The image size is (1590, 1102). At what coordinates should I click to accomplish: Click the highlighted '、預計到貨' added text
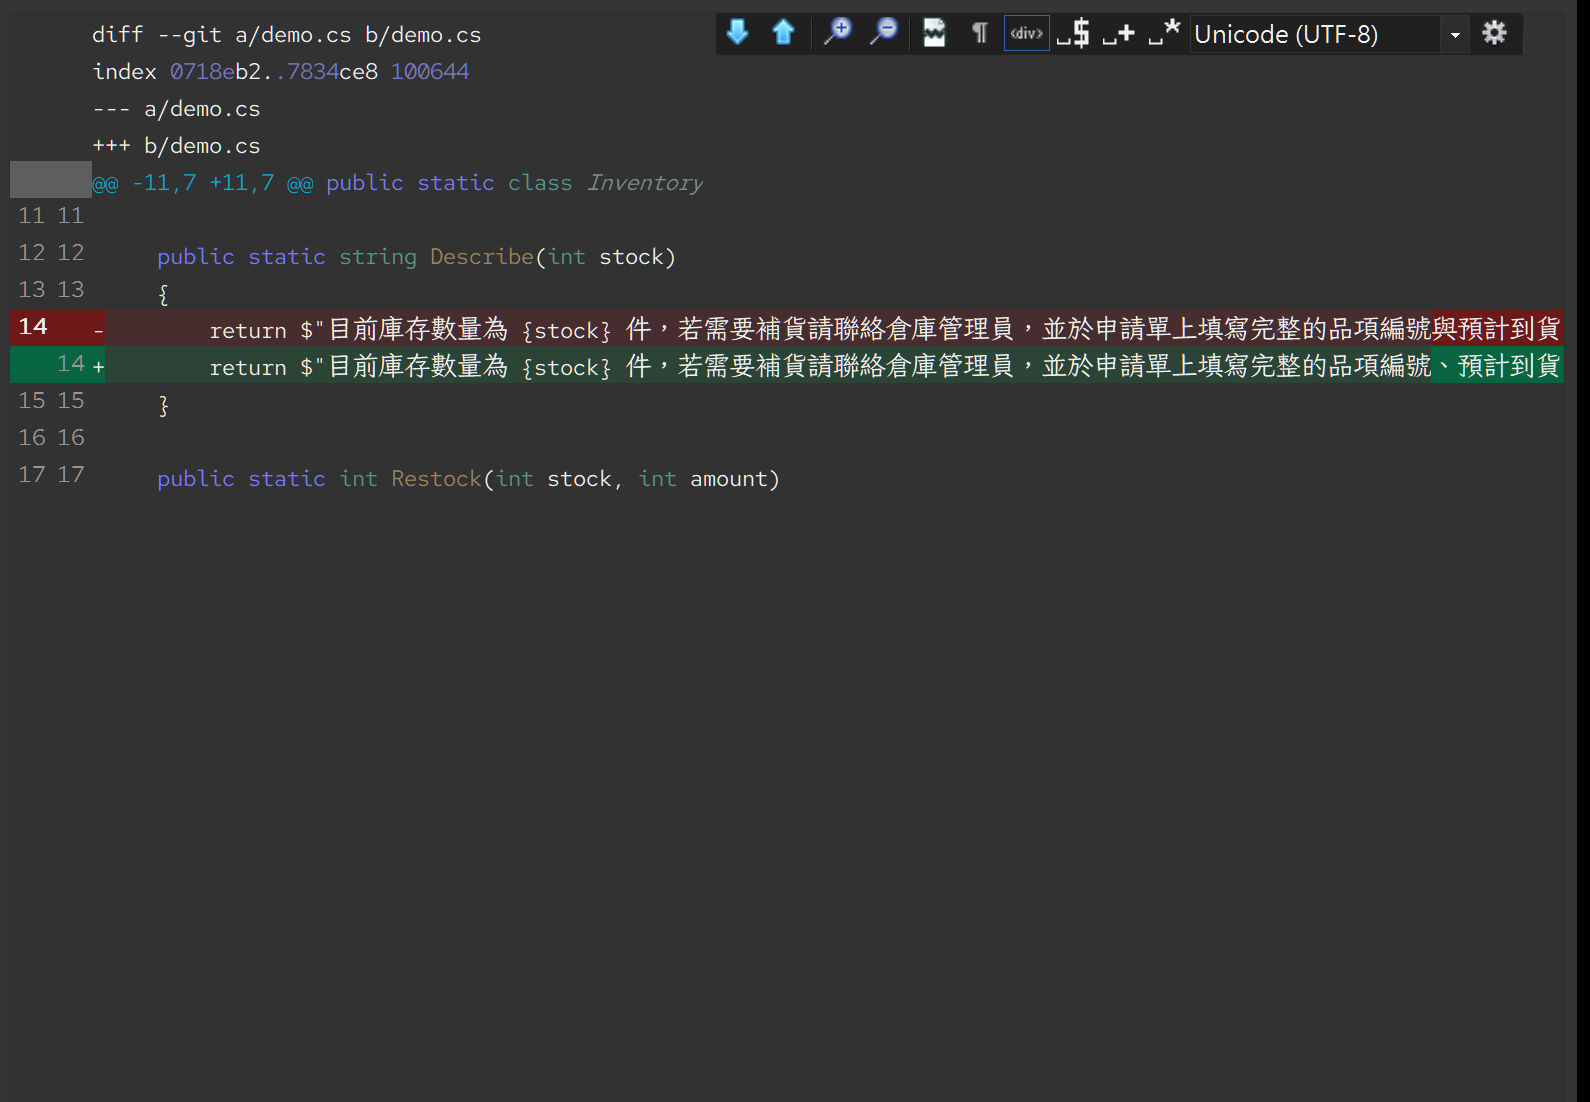click(x=1497, y=365)
